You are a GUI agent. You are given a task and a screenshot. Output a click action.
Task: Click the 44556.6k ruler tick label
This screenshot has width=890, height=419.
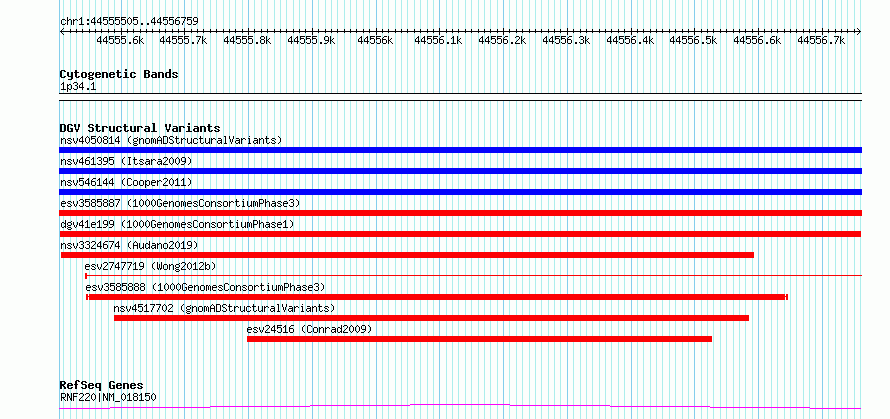point(758,40)
